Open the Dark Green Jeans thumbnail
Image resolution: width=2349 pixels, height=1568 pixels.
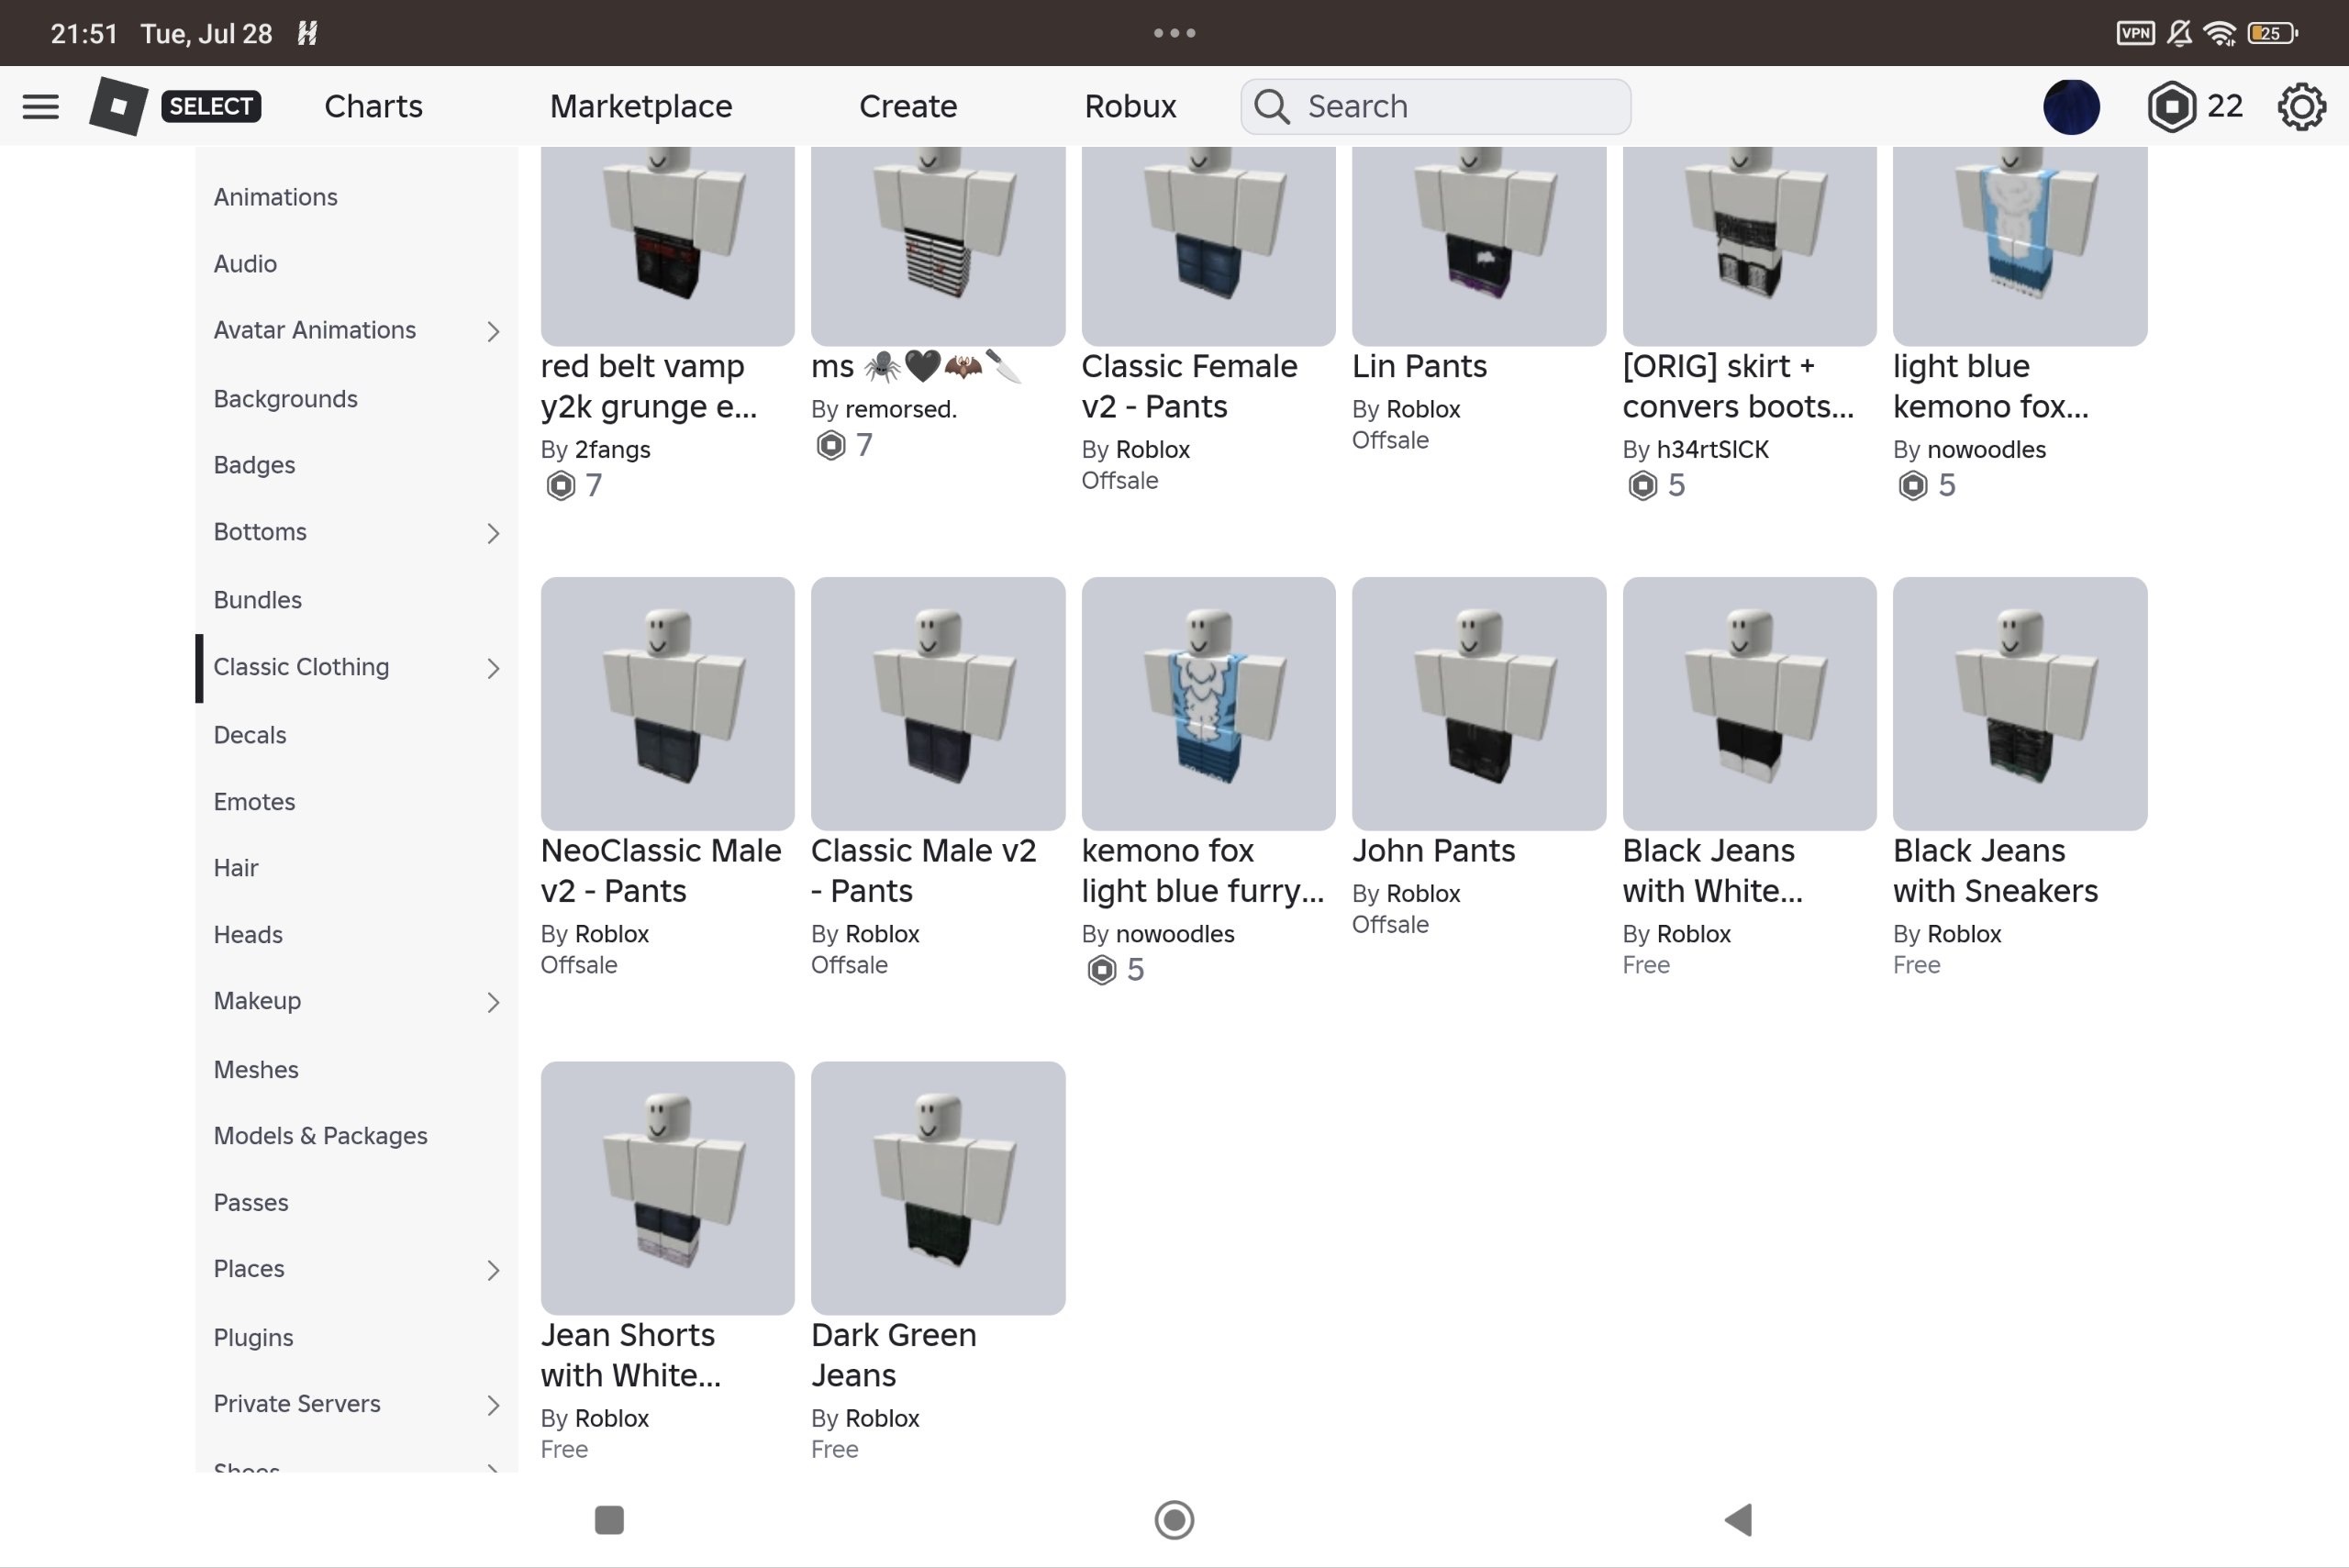[937, 1188]
